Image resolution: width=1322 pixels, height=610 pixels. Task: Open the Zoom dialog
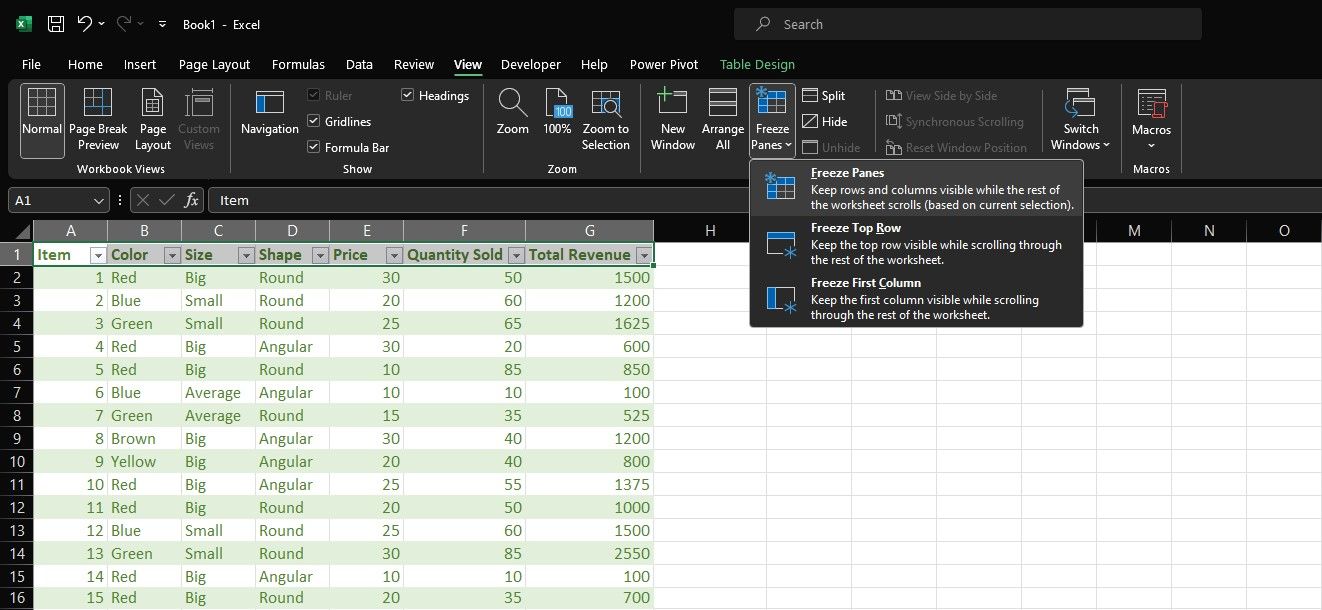512,117
